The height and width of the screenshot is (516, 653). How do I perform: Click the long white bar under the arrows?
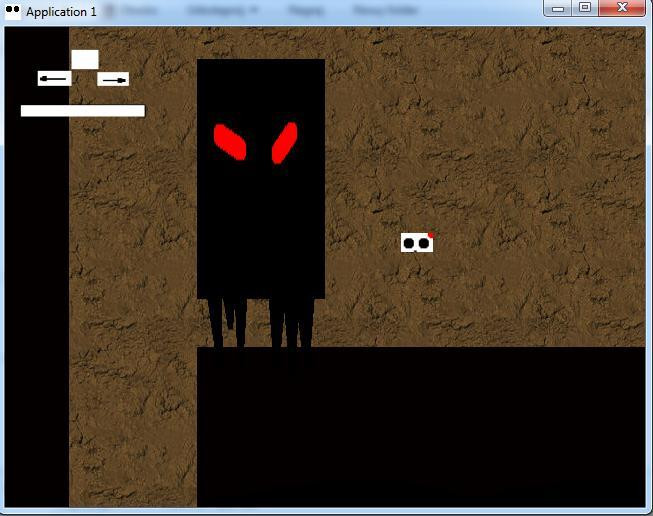coord(83,111)
